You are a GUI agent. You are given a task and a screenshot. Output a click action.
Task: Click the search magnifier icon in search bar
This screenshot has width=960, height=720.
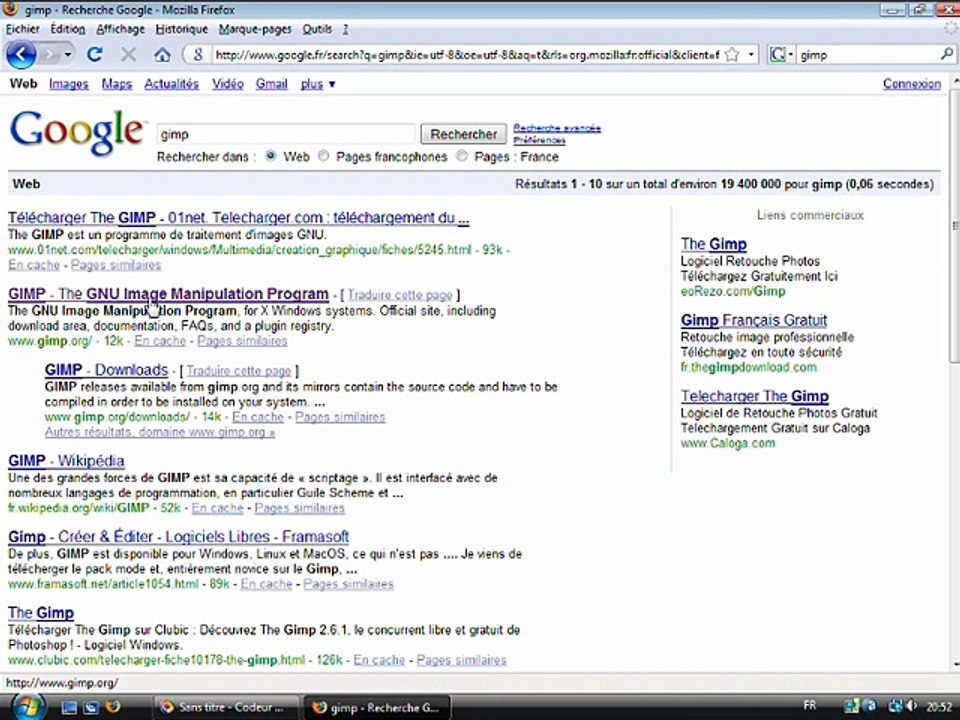[947, 54]
